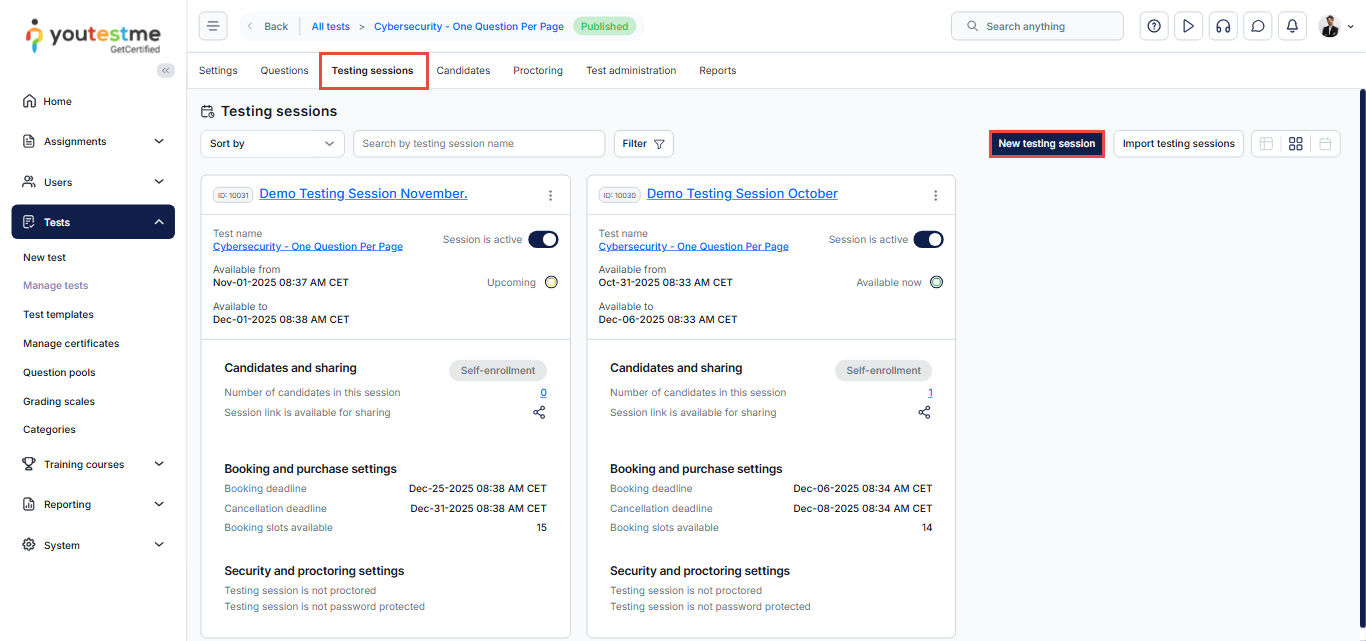This screenshot has width=1366, height=641.
Task: Click share icon for November session
Action: tap(539, 412)
